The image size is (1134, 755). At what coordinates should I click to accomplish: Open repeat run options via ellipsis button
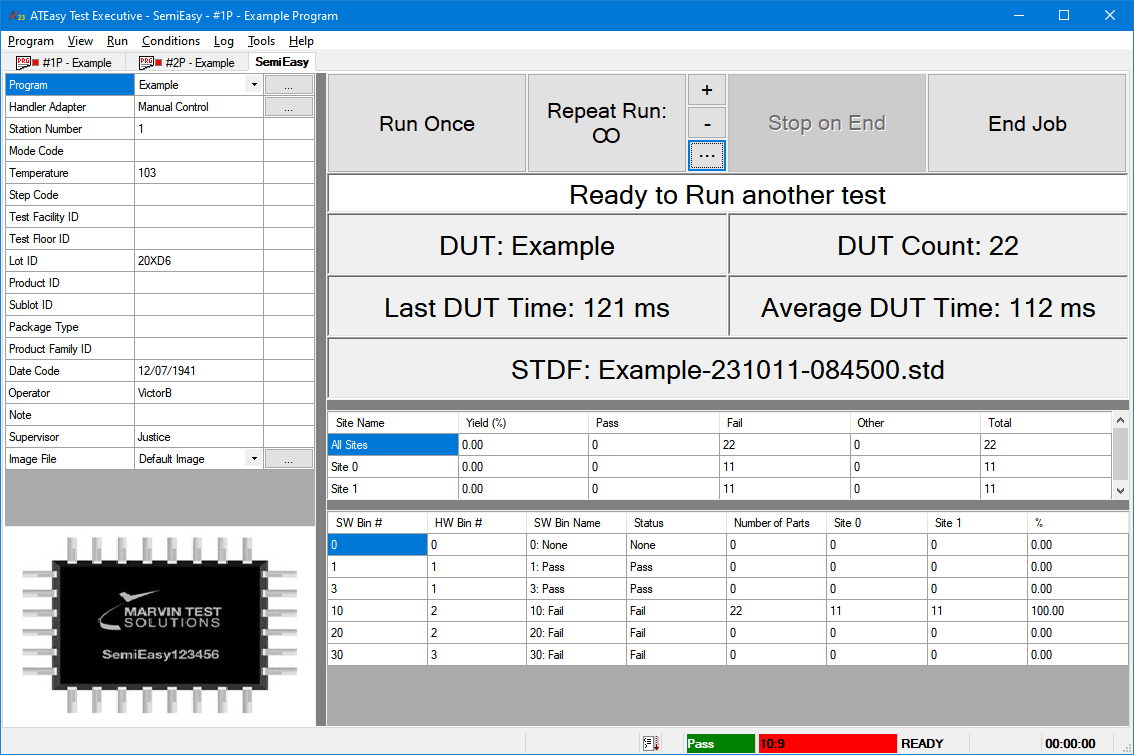coord(707,155)
